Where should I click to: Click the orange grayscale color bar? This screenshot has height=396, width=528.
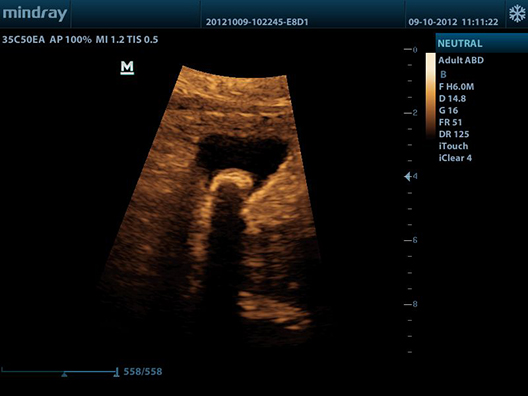[x=430, y=96]
